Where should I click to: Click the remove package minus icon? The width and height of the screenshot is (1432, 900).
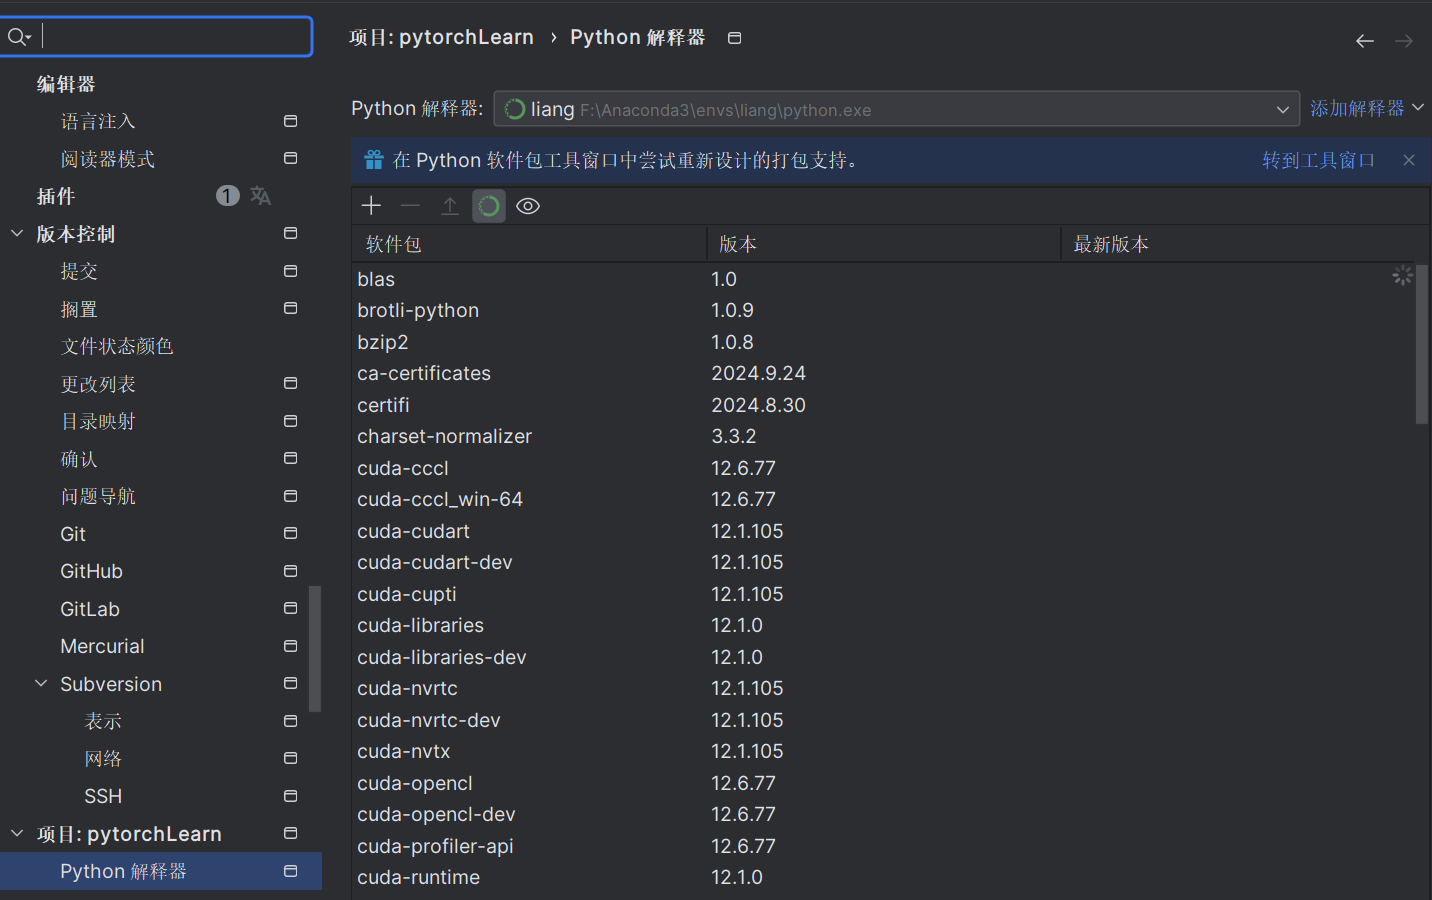[410, 206]
